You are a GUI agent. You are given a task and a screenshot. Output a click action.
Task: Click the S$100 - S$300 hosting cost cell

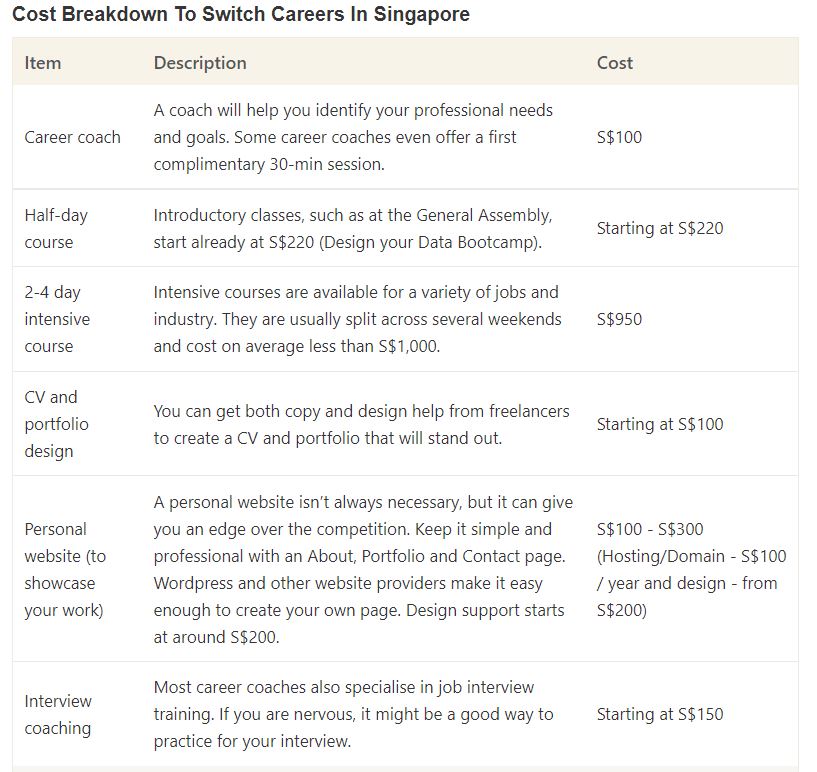(x=691, y=569)
